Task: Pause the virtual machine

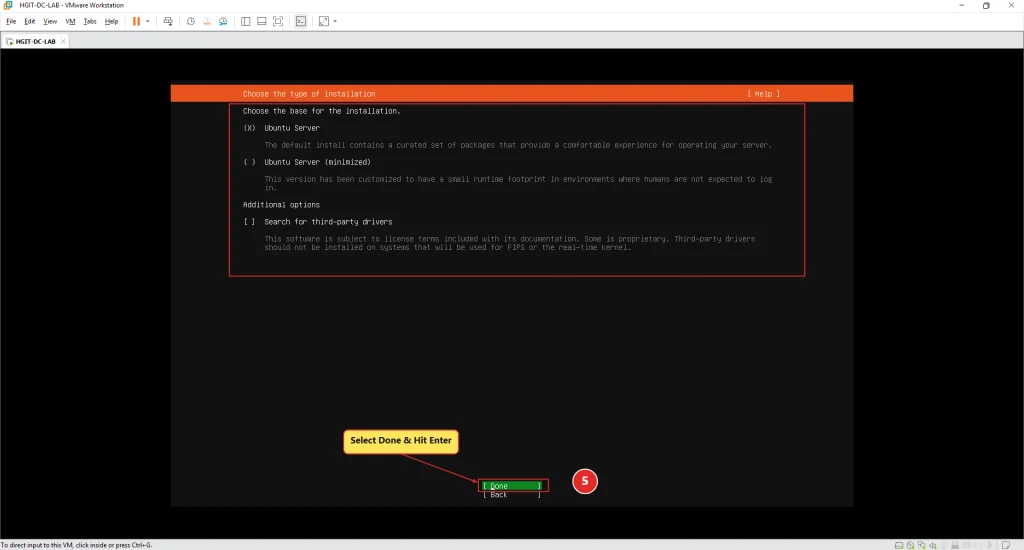Action: (136, 21)
